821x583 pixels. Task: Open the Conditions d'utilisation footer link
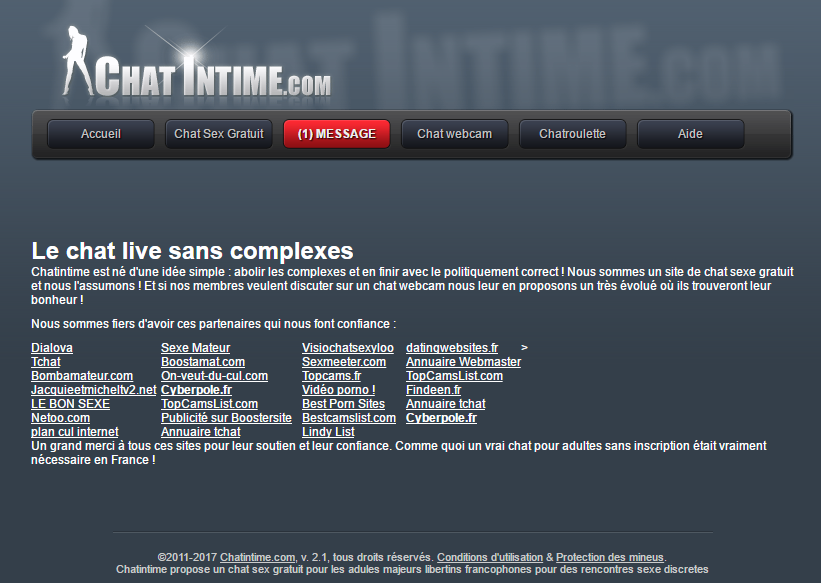click(490, 557)
